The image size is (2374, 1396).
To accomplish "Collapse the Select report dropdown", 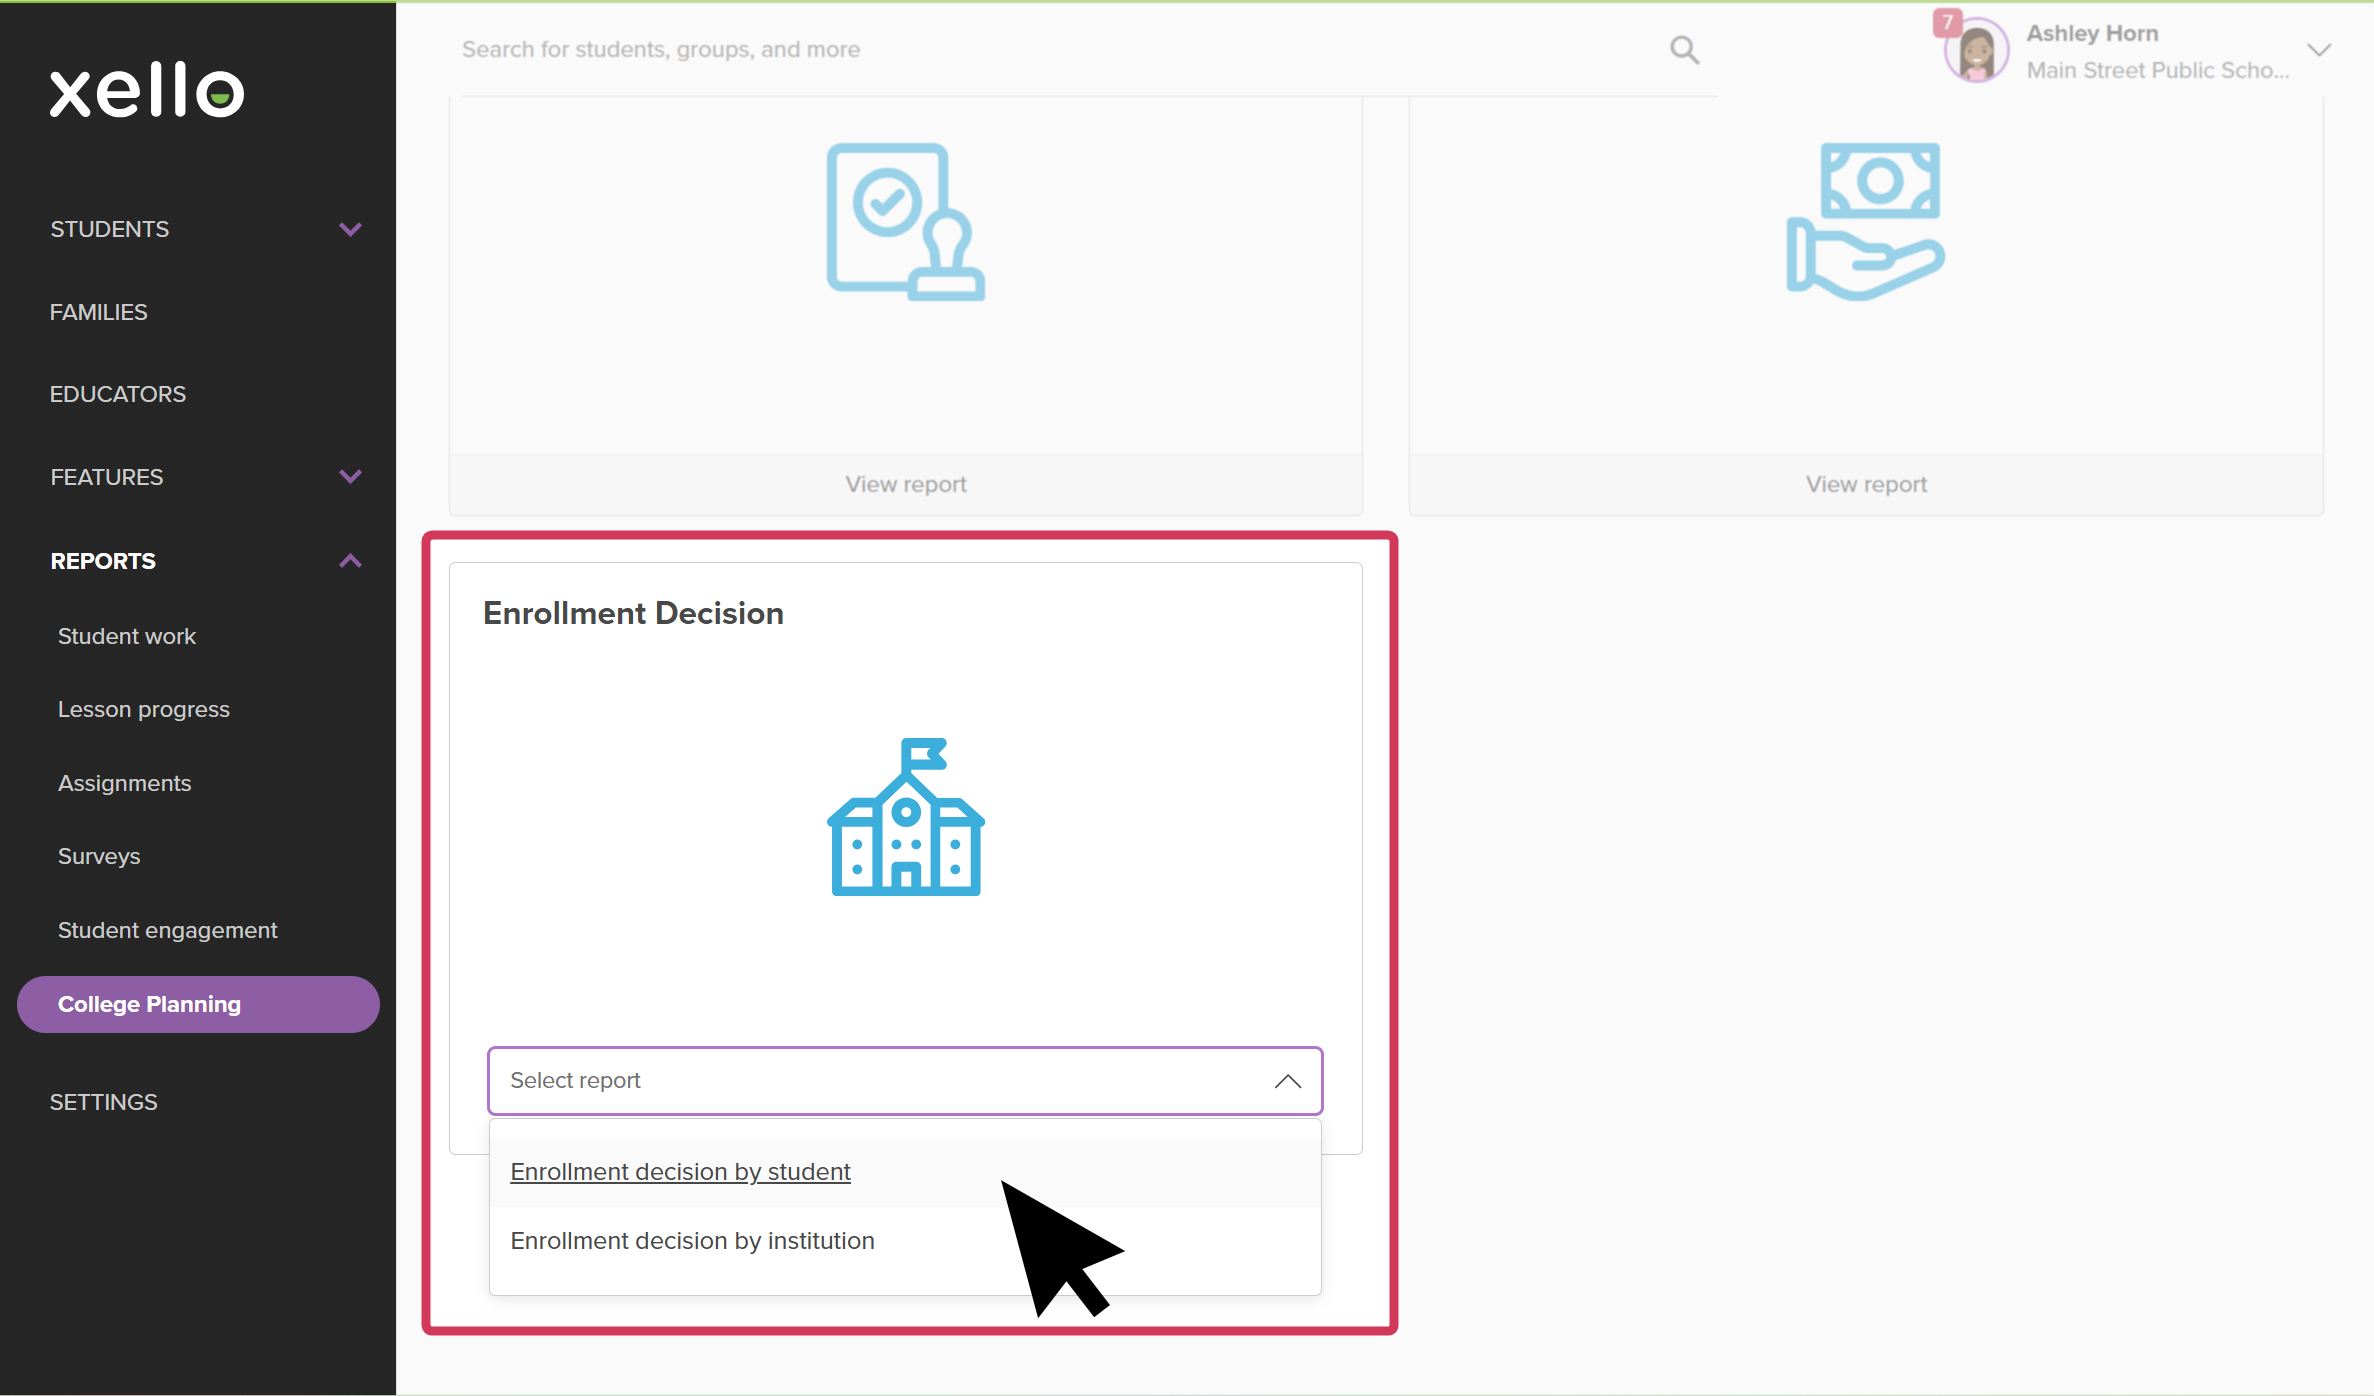I will coord(1287,1081).
